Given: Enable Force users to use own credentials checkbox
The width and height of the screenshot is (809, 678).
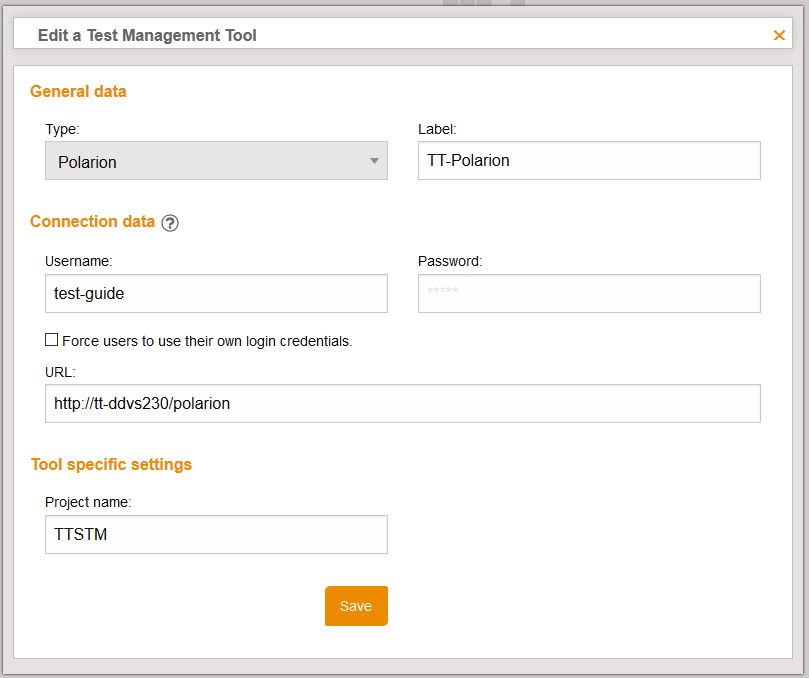Looking at the screenshot, I should (52, 340).
